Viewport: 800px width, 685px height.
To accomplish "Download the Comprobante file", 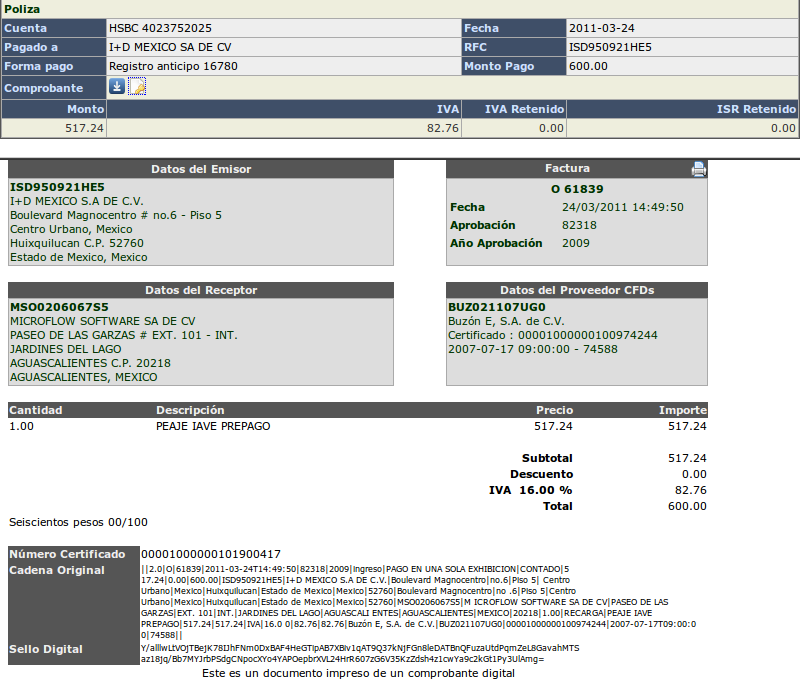I will tap(117, 86).
